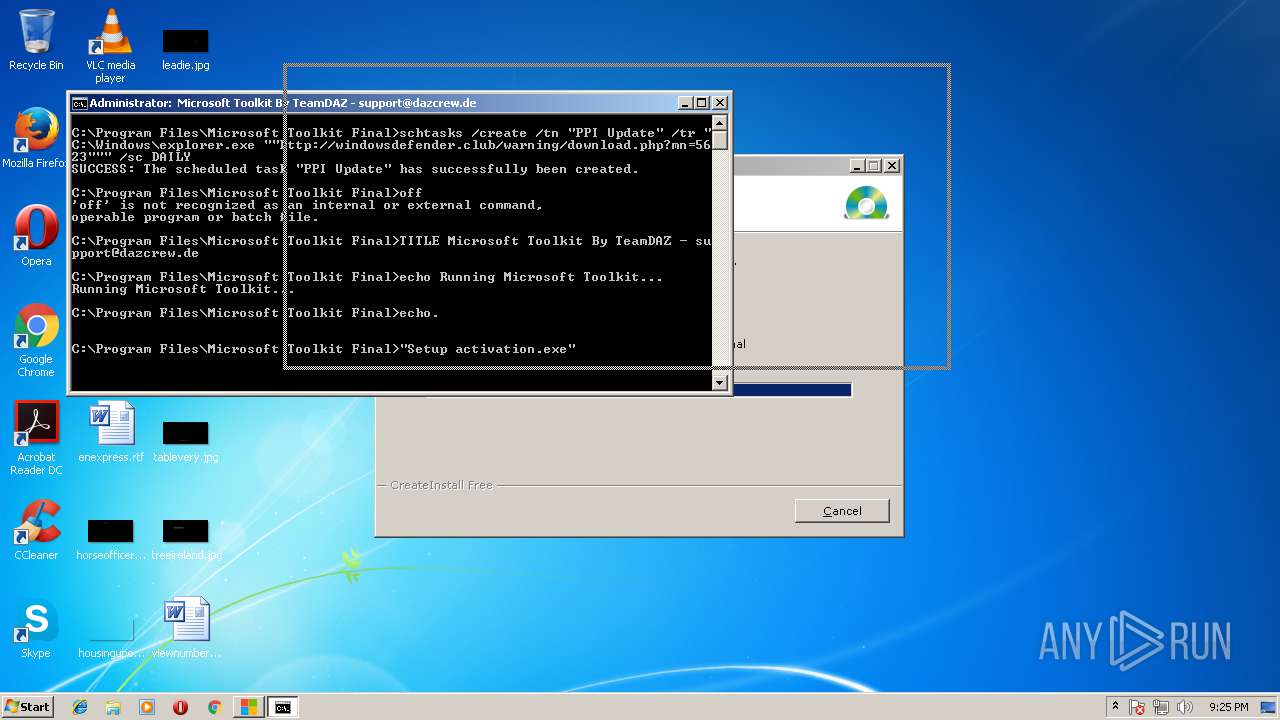Viewport: 1280px width, 720px height.
Task: Select the viewnumber document icon
Action: tap(186, 628)
